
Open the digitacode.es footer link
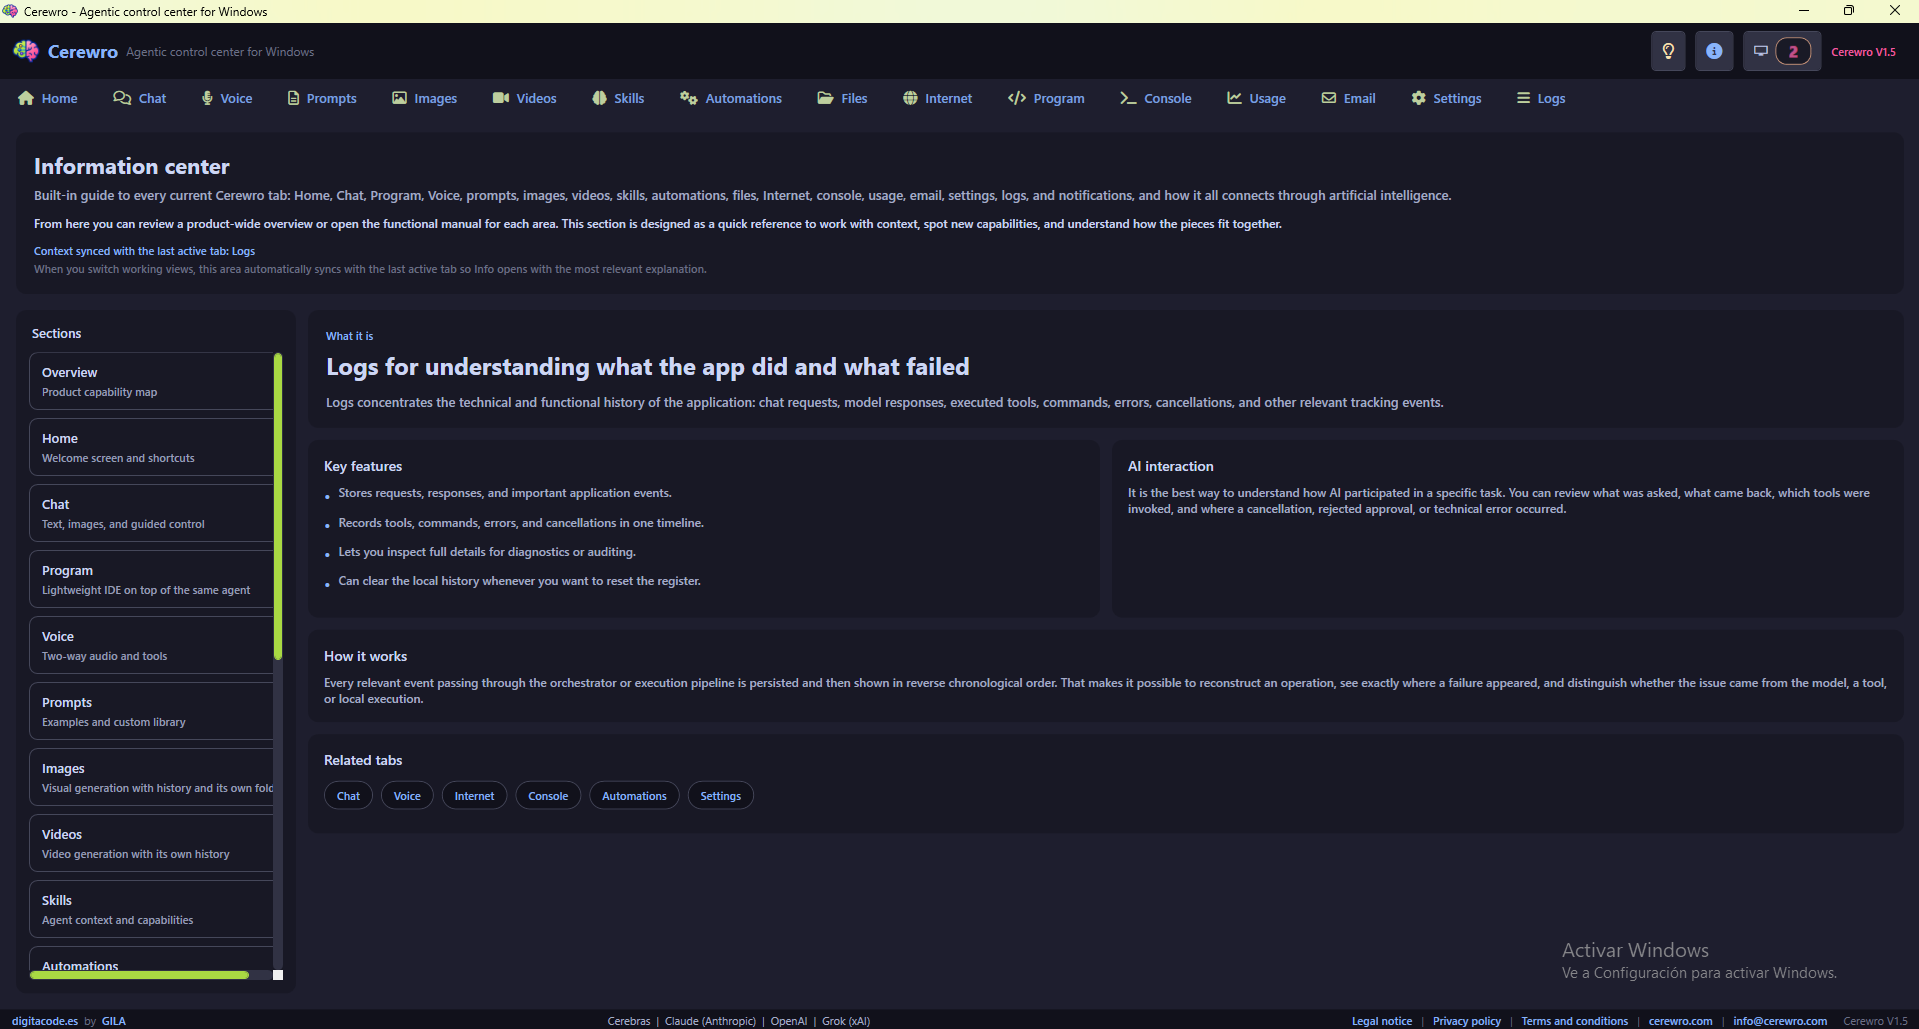tap(45, 1021)
